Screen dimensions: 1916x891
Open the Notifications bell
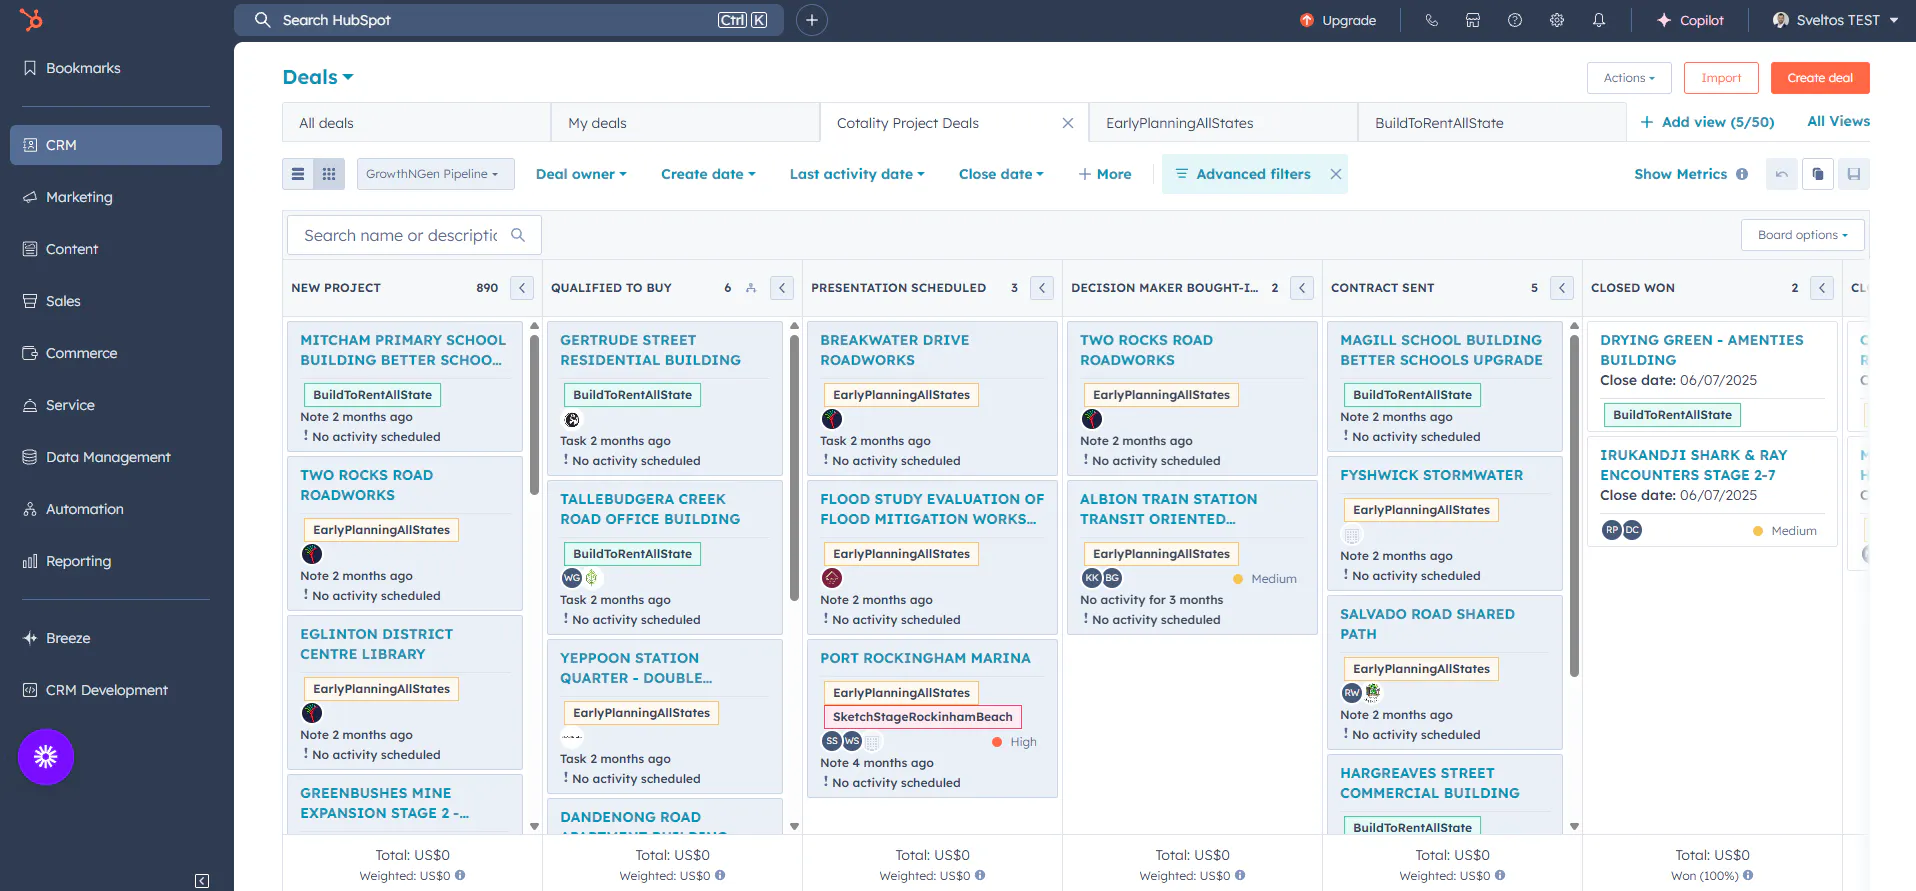tap(1599, 20)
